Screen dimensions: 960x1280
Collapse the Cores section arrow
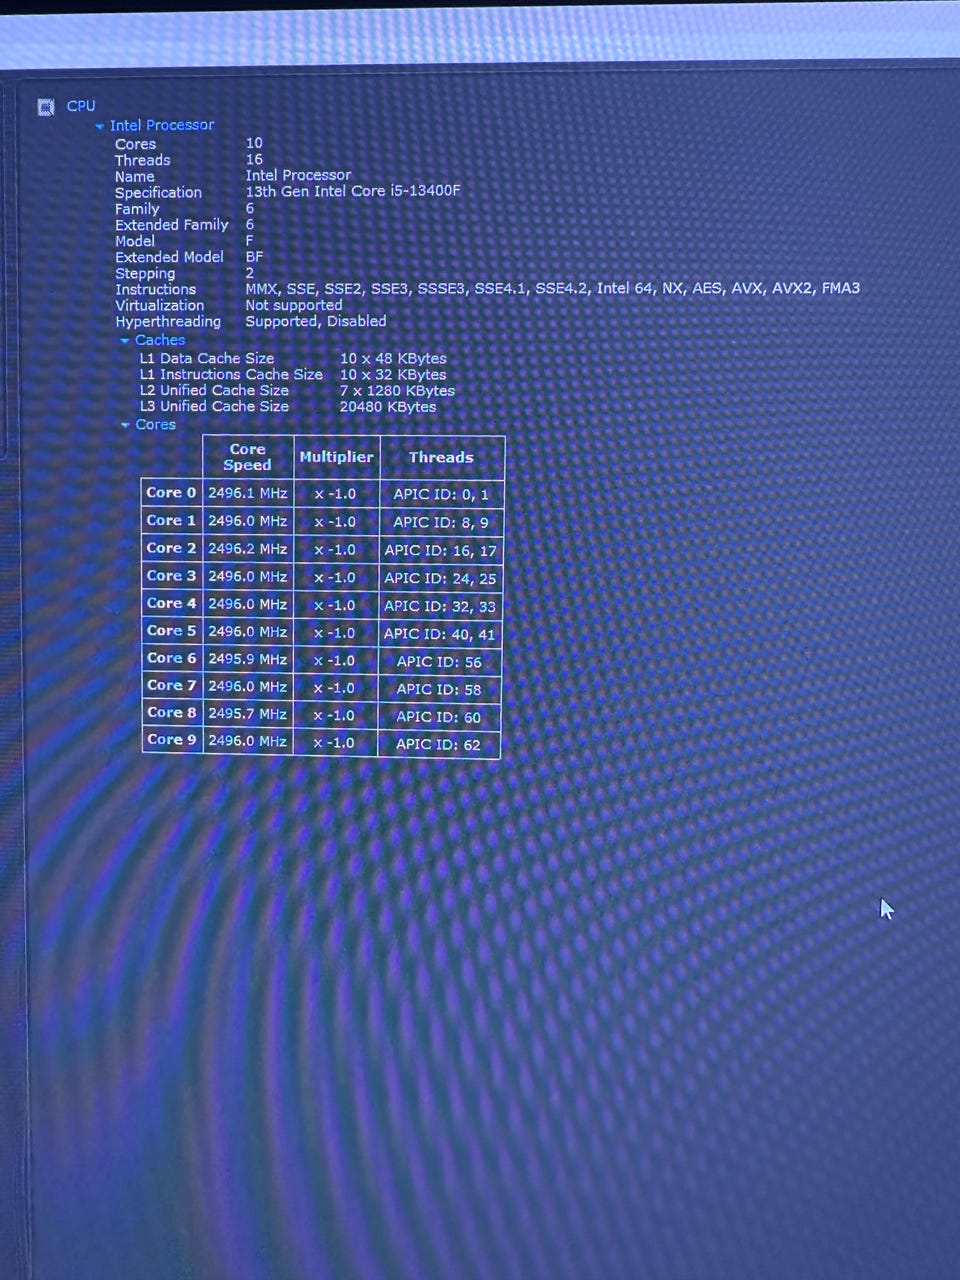coord(125,425)
